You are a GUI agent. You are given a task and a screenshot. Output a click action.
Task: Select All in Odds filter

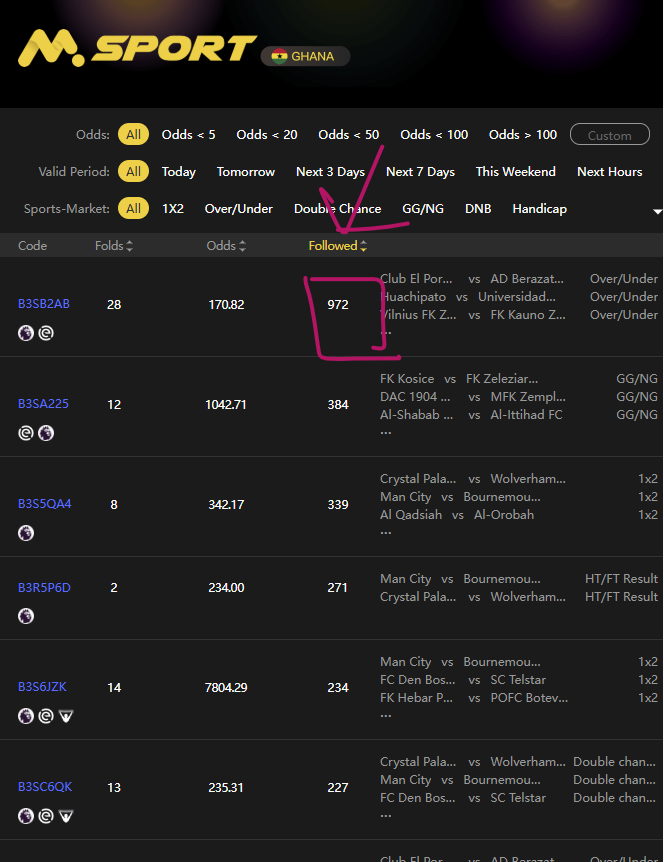[x=134, y=135]
